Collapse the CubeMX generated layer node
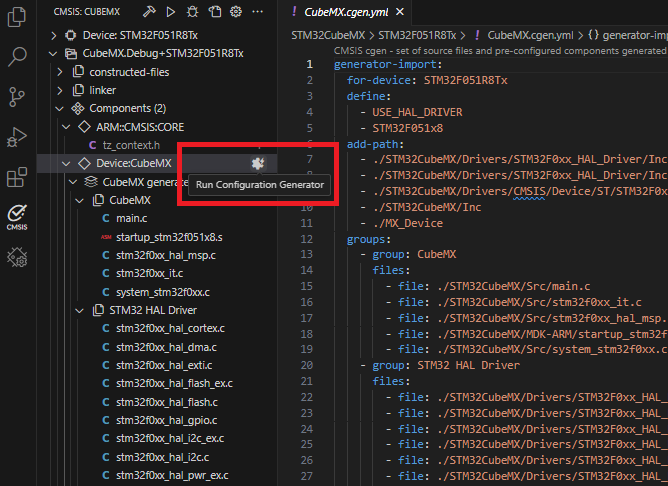This screenshot has height=486, width=668. pos(73,182)
